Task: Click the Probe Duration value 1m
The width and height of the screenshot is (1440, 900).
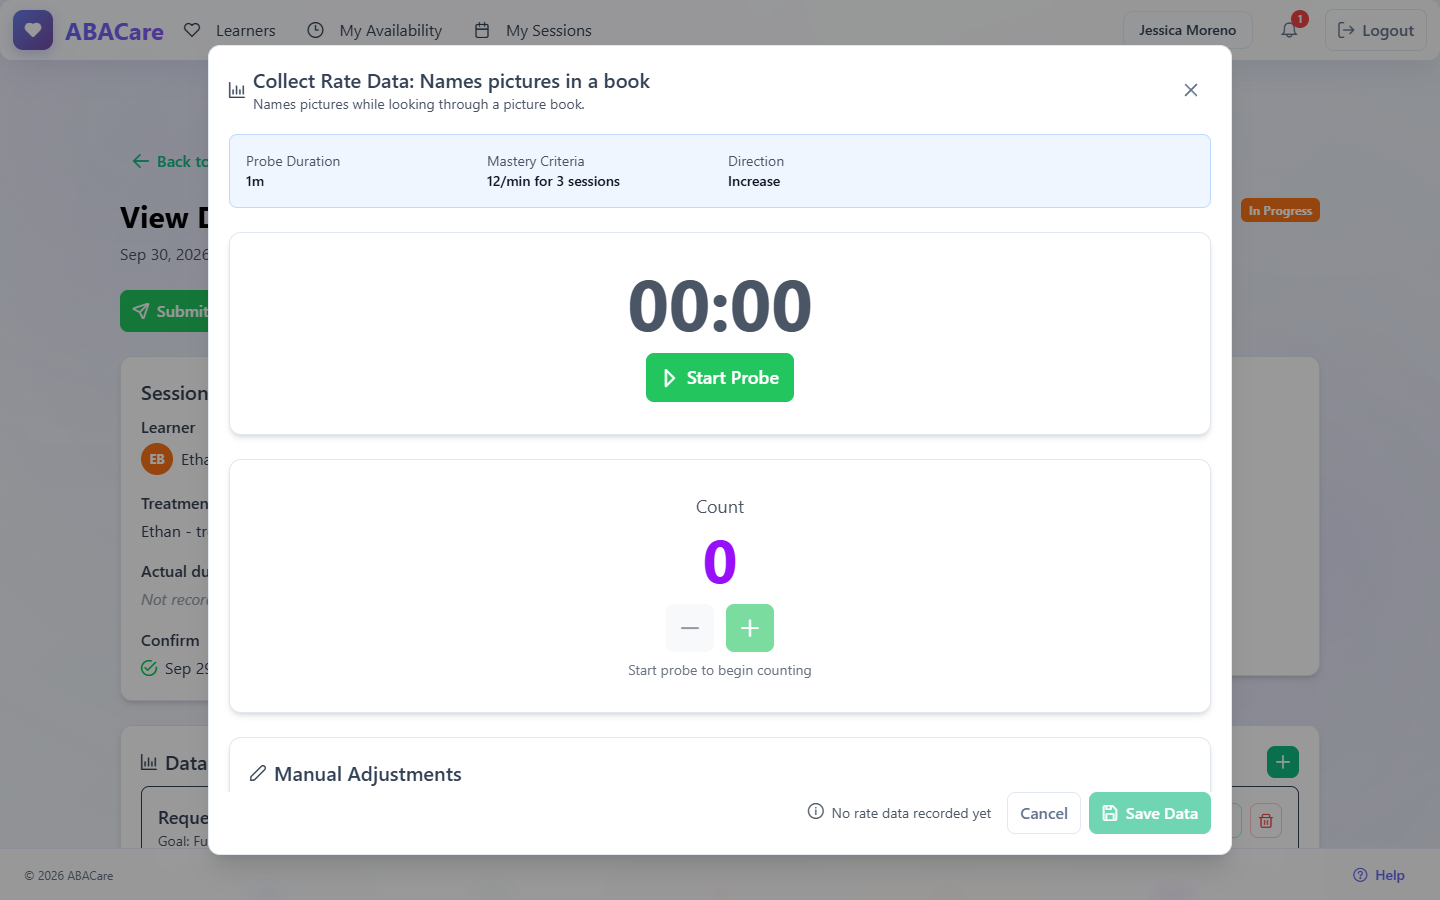Action: [255, 181]
